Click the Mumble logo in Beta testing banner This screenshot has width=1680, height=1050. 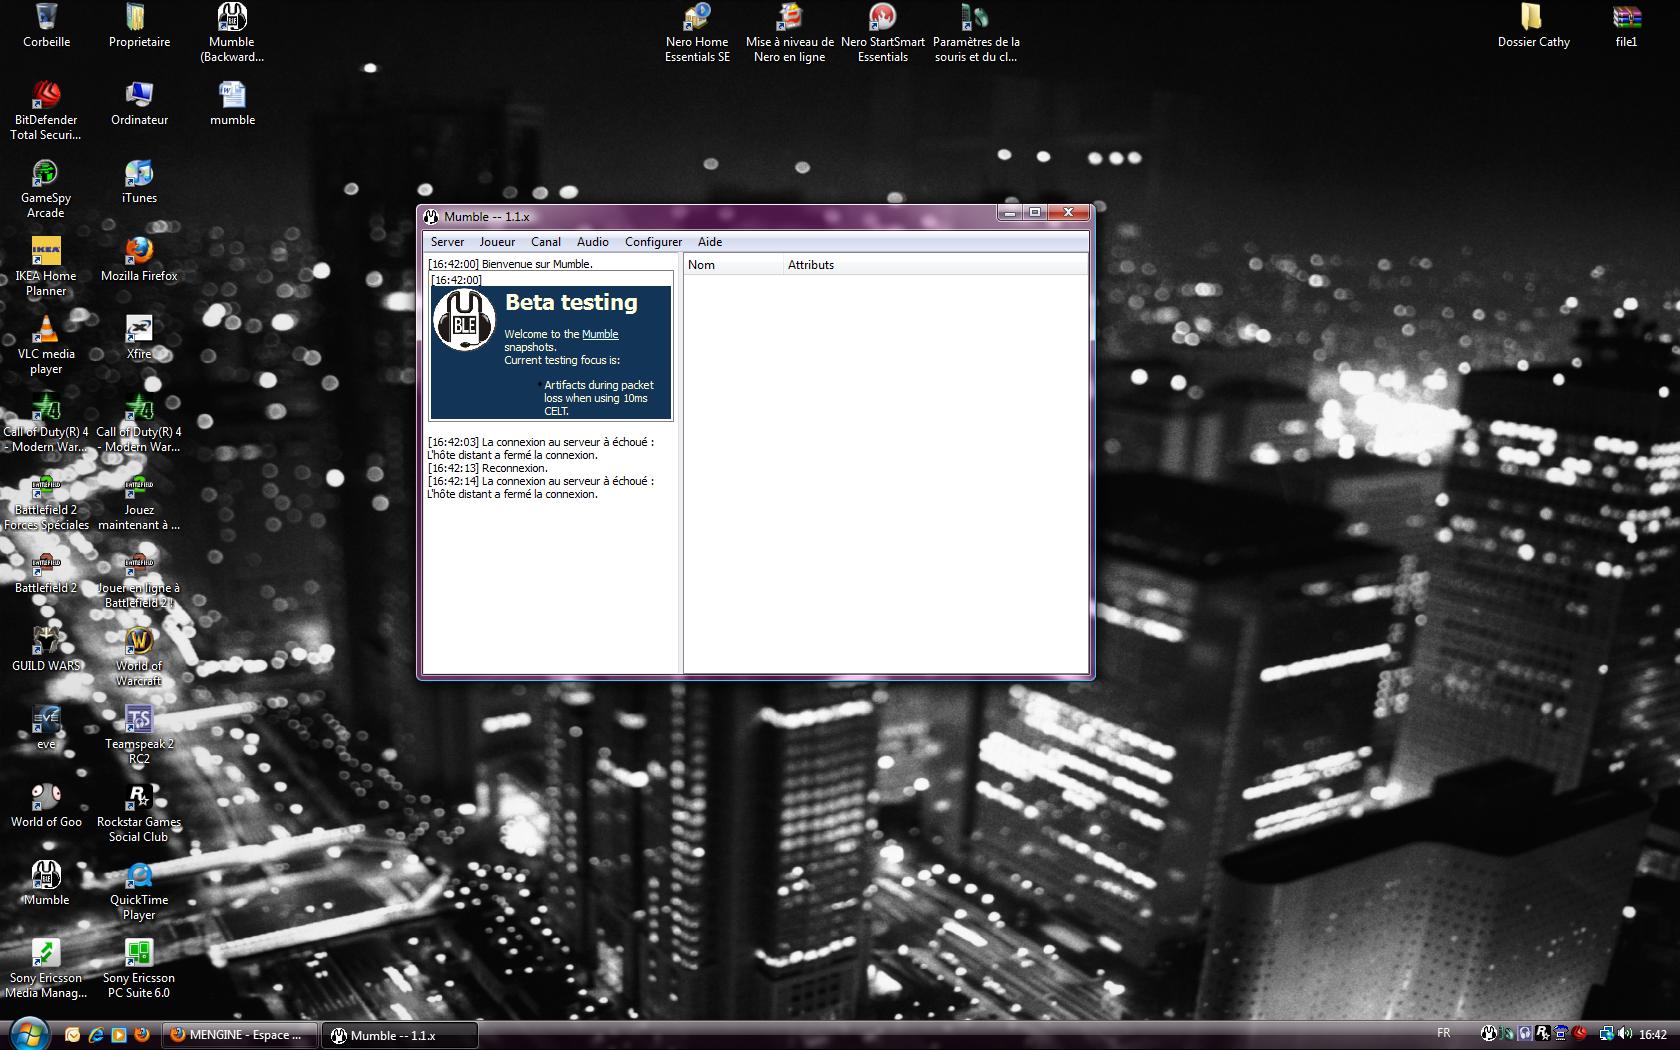[464, 320]
